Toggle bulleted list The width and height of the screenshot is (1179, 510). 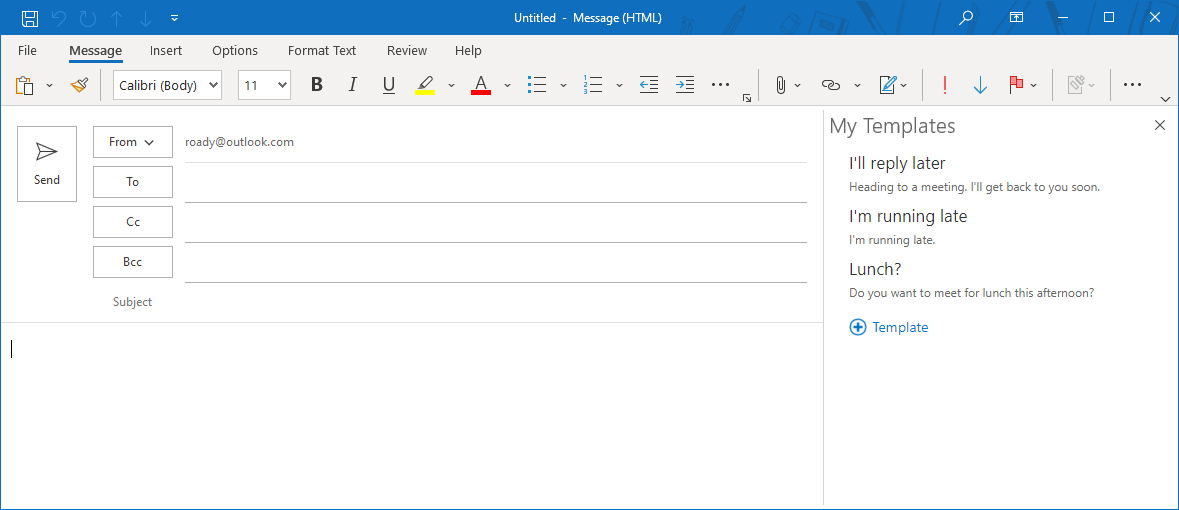pos(537,85)
